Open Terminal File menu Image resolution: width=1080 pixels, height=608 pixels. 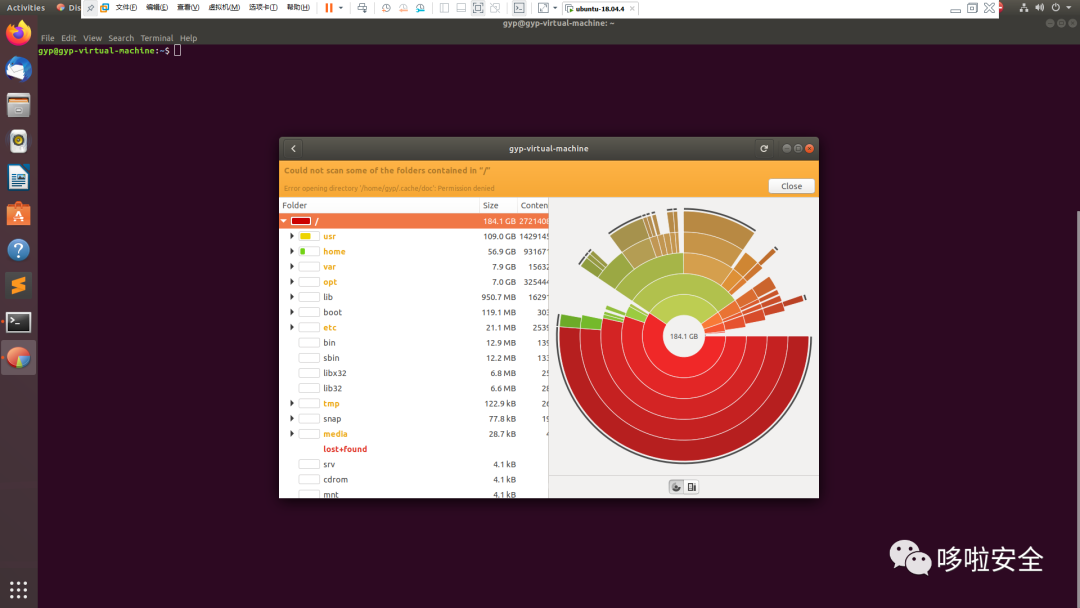pos(48,38)
